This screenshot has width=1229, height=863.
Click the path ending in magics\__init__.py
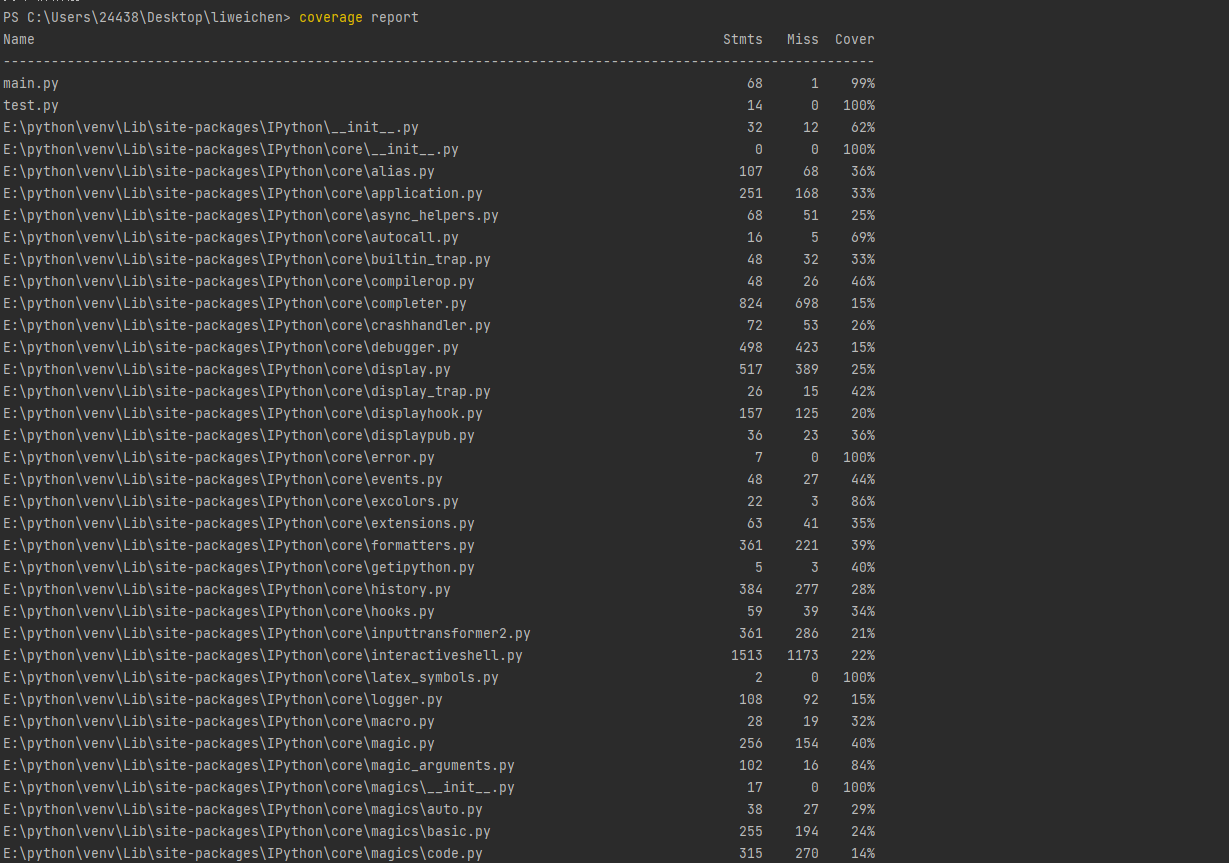259,788
